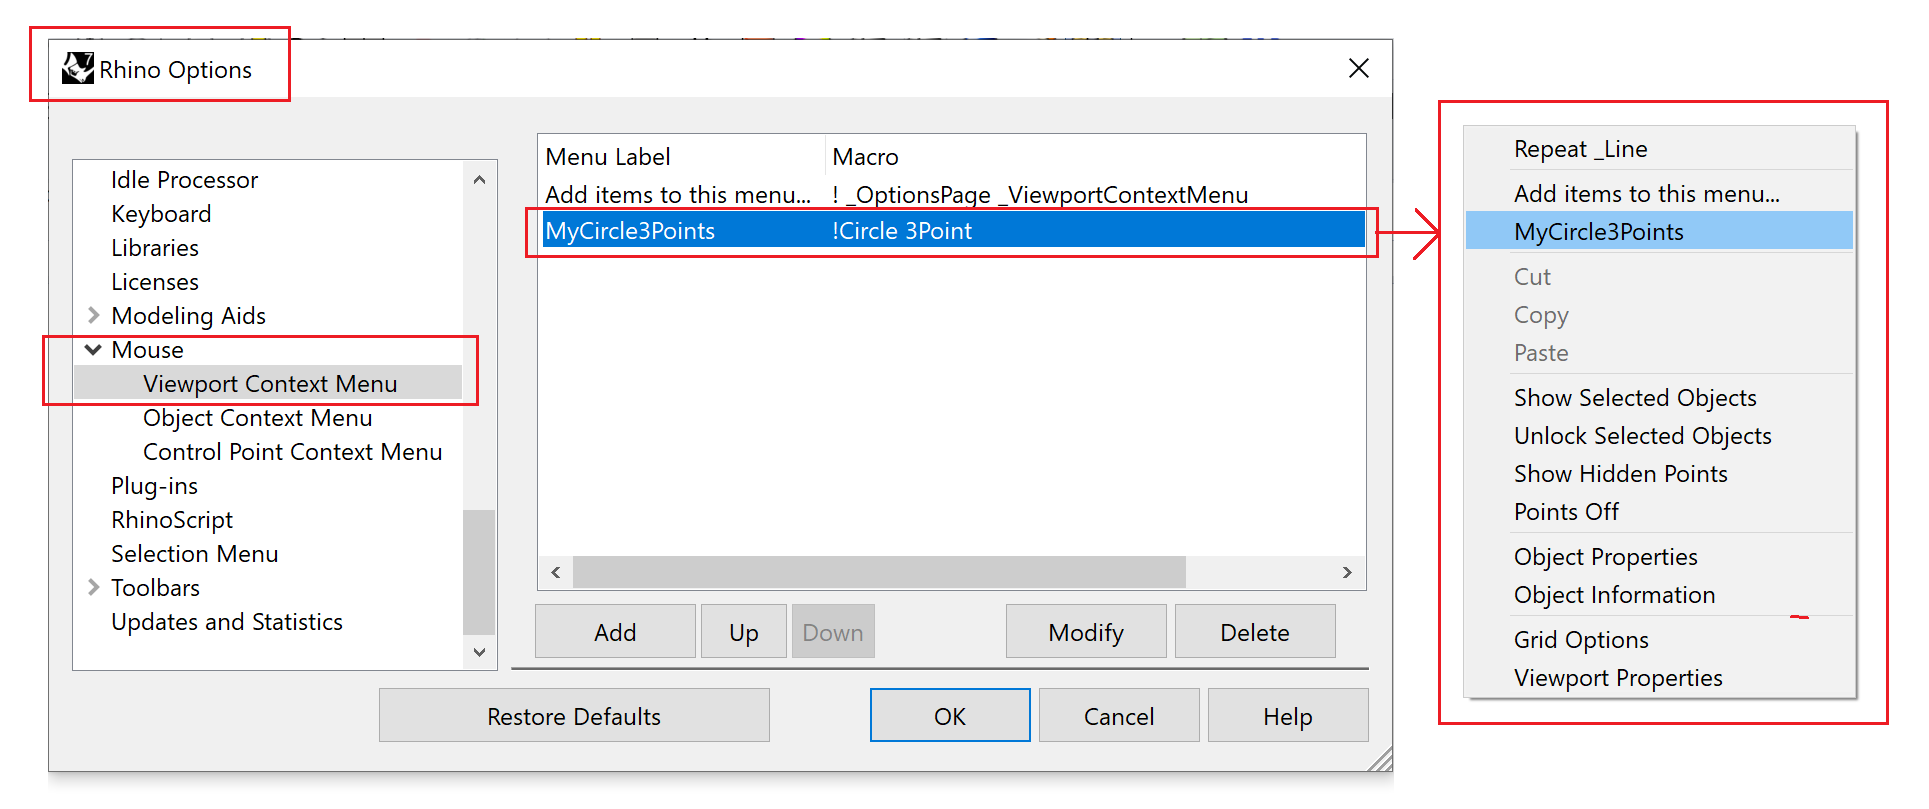Click the '!Circle 3Point' macro cell
1929x809 pixels.
[902, 231]
